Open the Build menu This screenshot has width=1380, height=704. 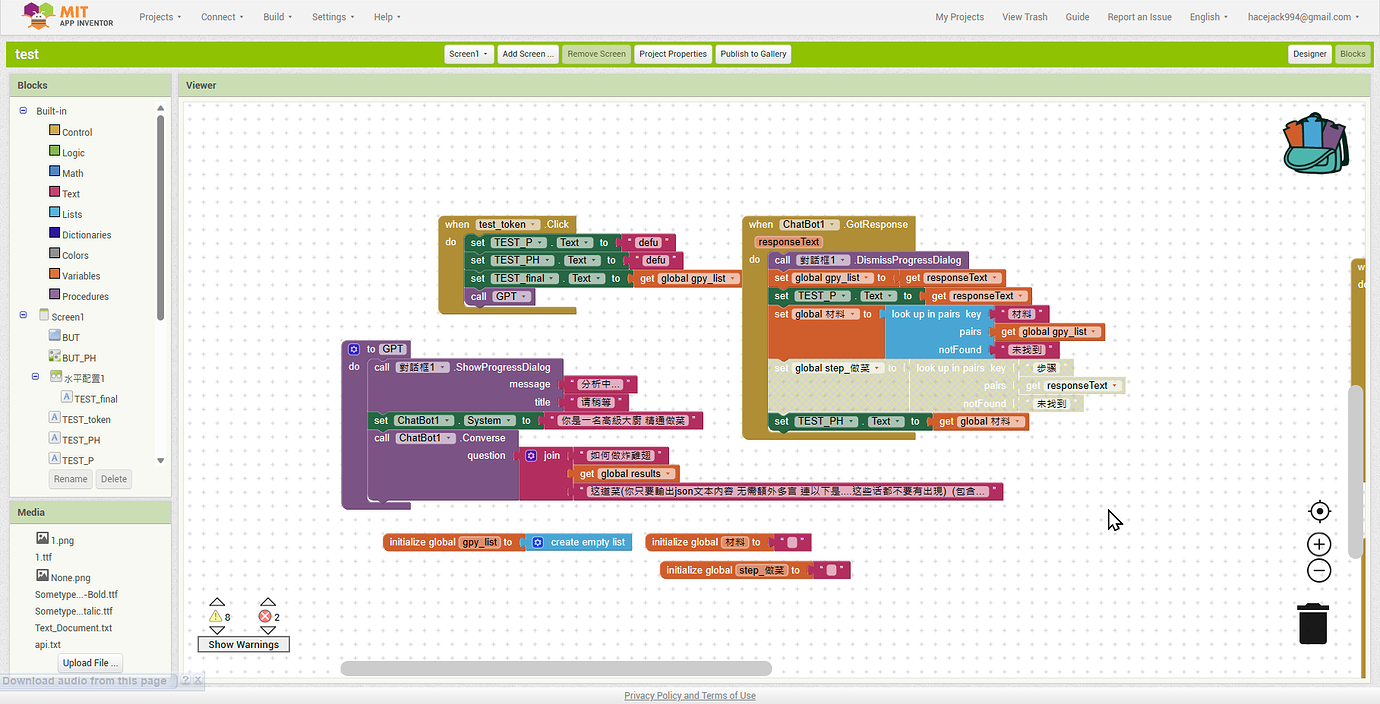pos(277,16)
